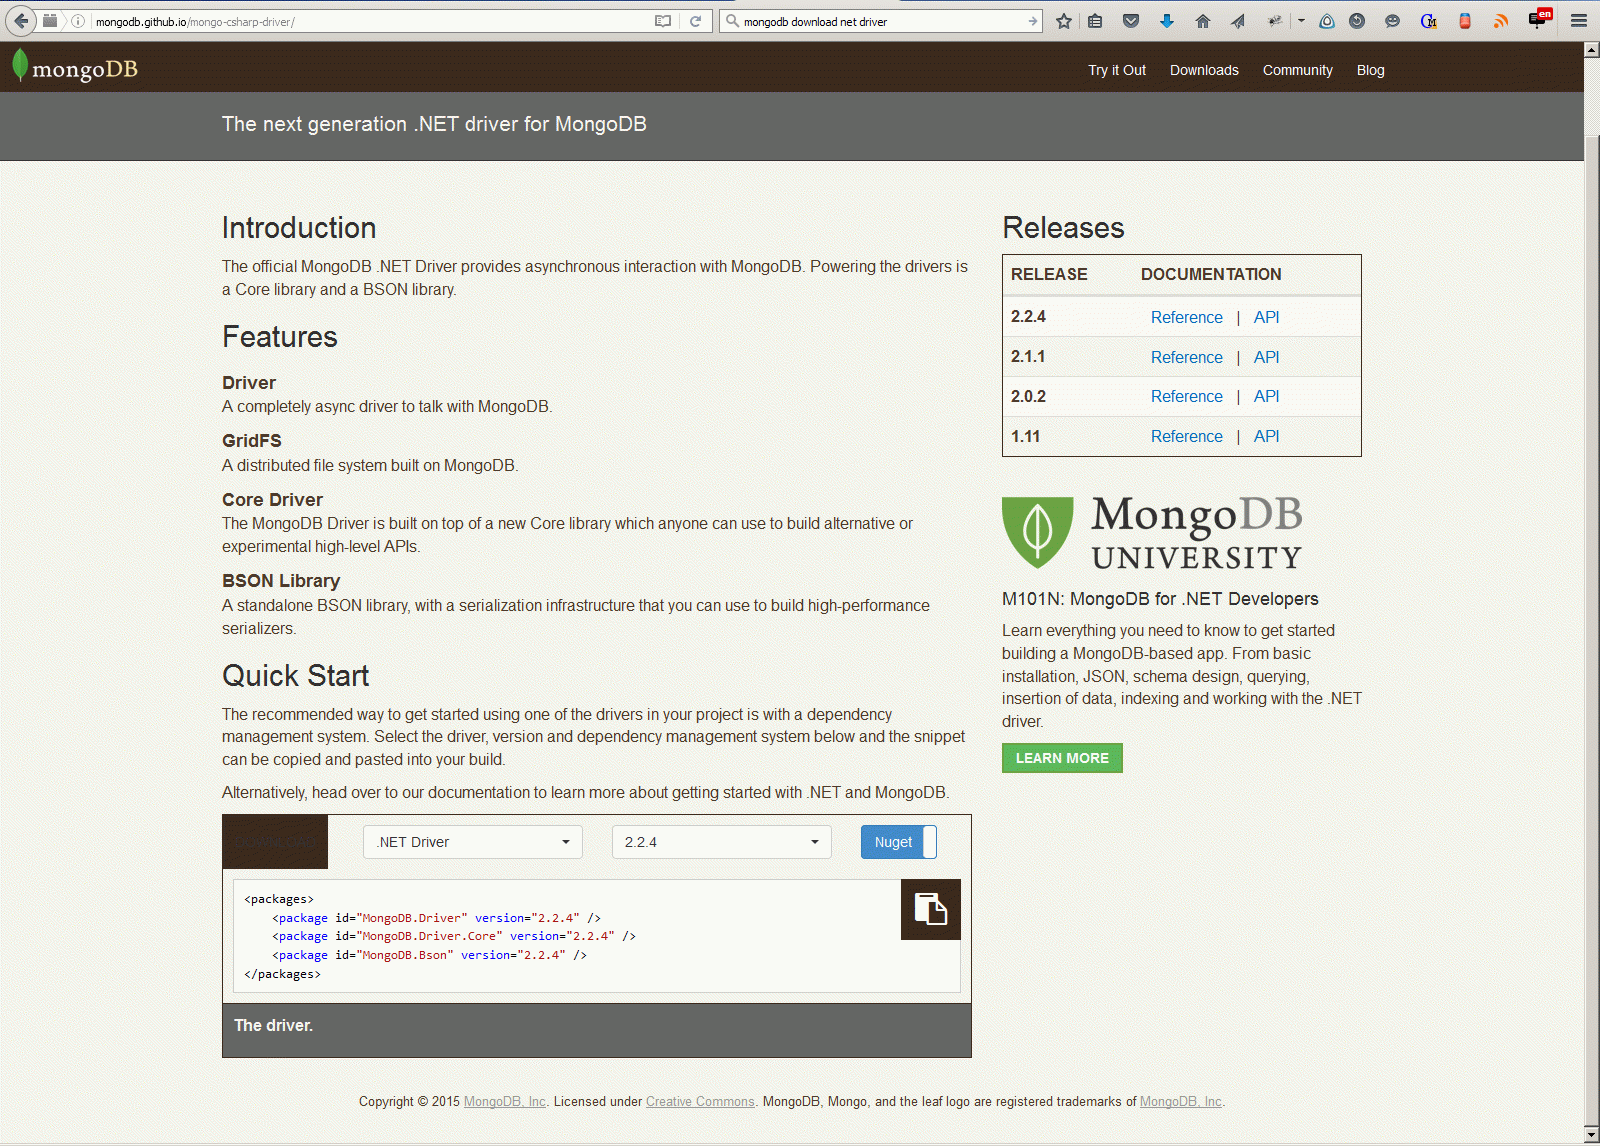Image resolution: width=1600 pixels, height=1146 pixels.
Task: Click the 'Core Driver' feature heading
Action: (x=272, y=500)
